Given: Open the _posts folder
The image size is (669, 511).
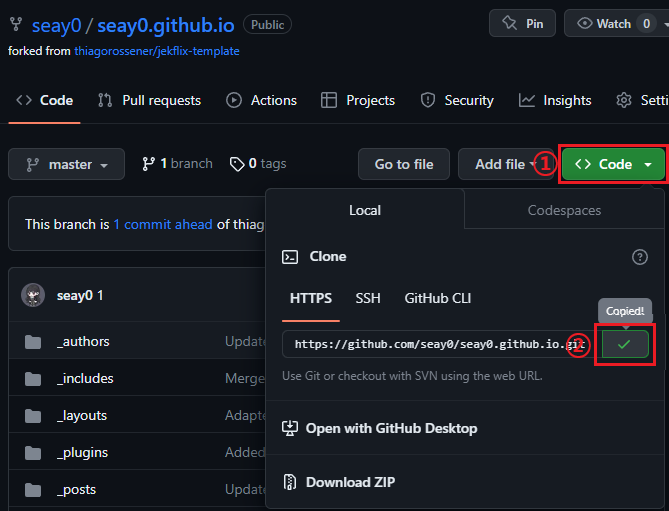Looking at the screenshot, I should 76,490.
